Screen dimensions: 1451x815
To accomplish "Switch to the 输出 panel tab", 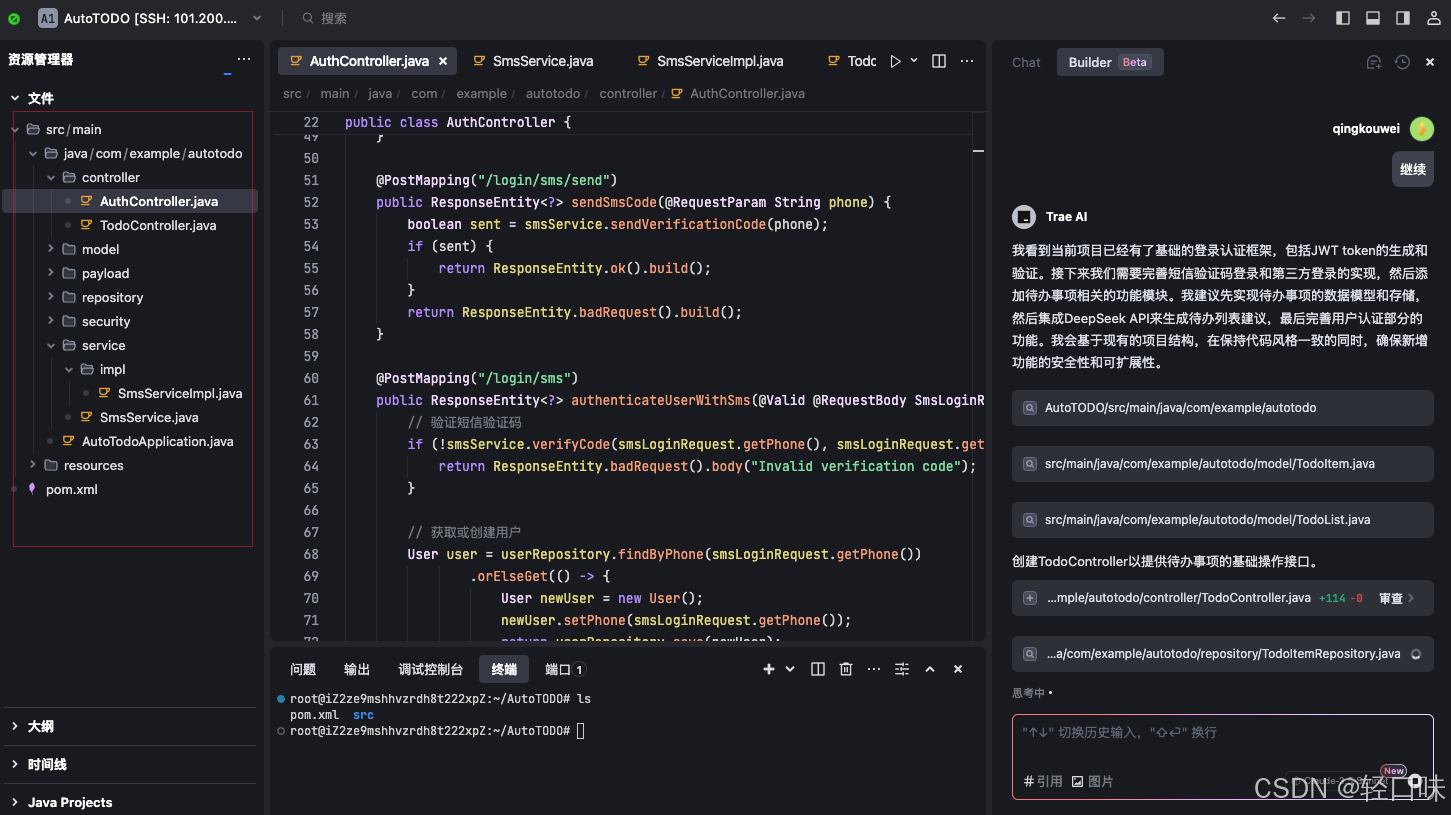I will pyautogui.click(x=357, y=669).
